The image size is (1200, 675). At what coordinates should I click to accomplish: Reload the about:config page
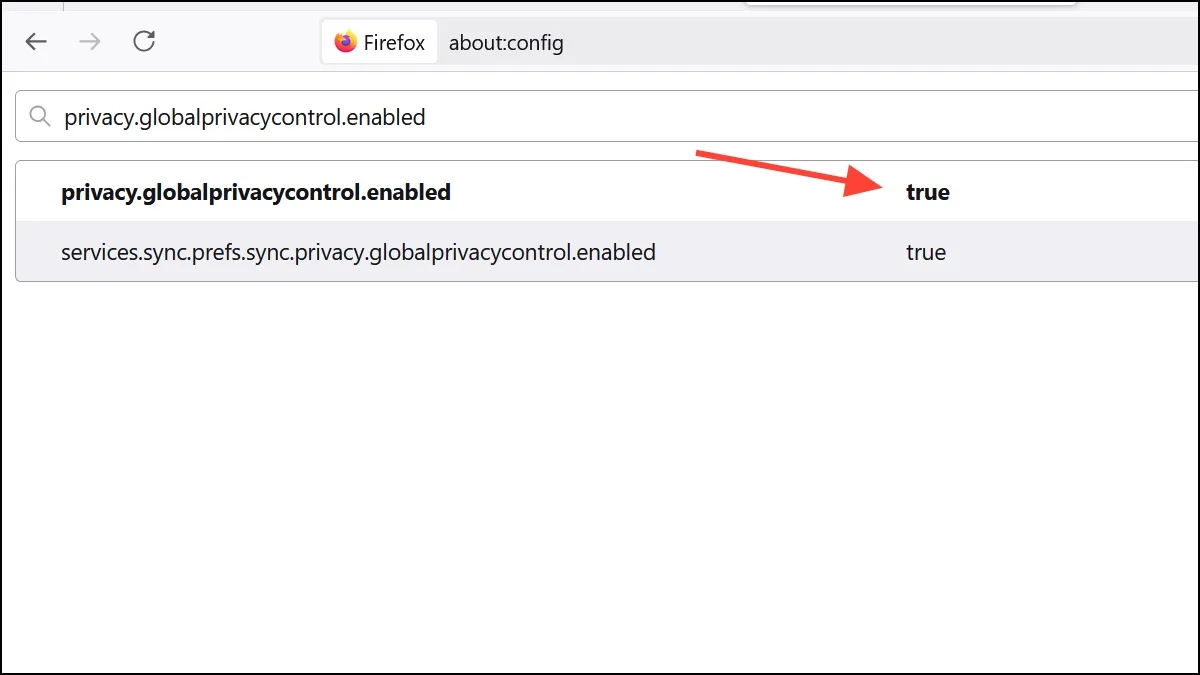click(x=144, y=42)
